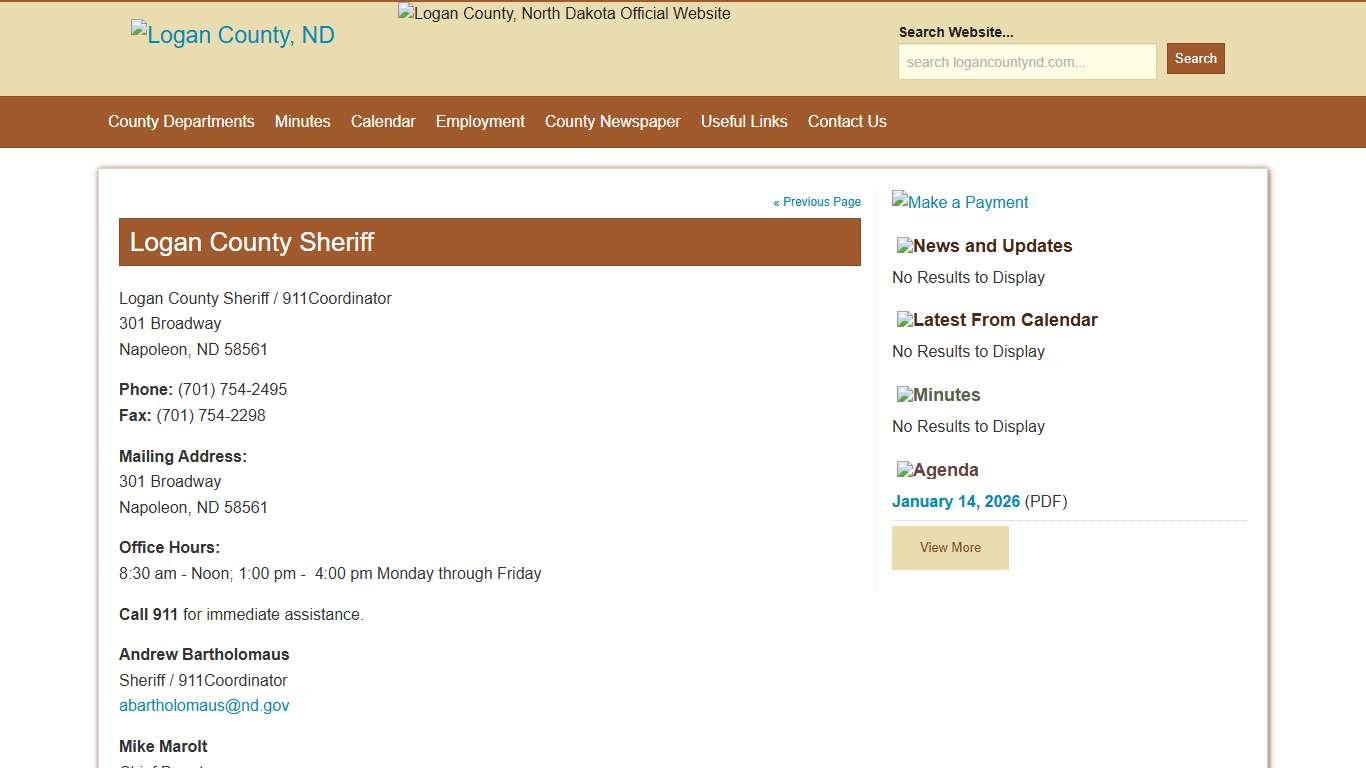
Task: Open the Minutes navigation item
Action: (302, 121)
